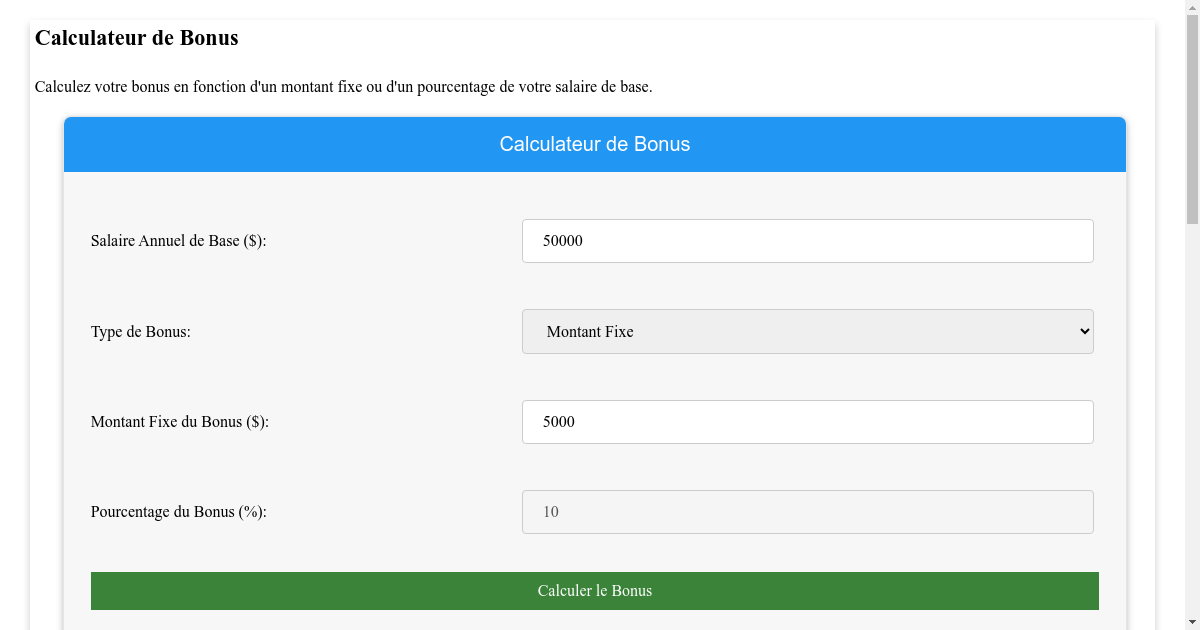
Task: Click the scrollbar up arrow
Action: [1191, 8]
